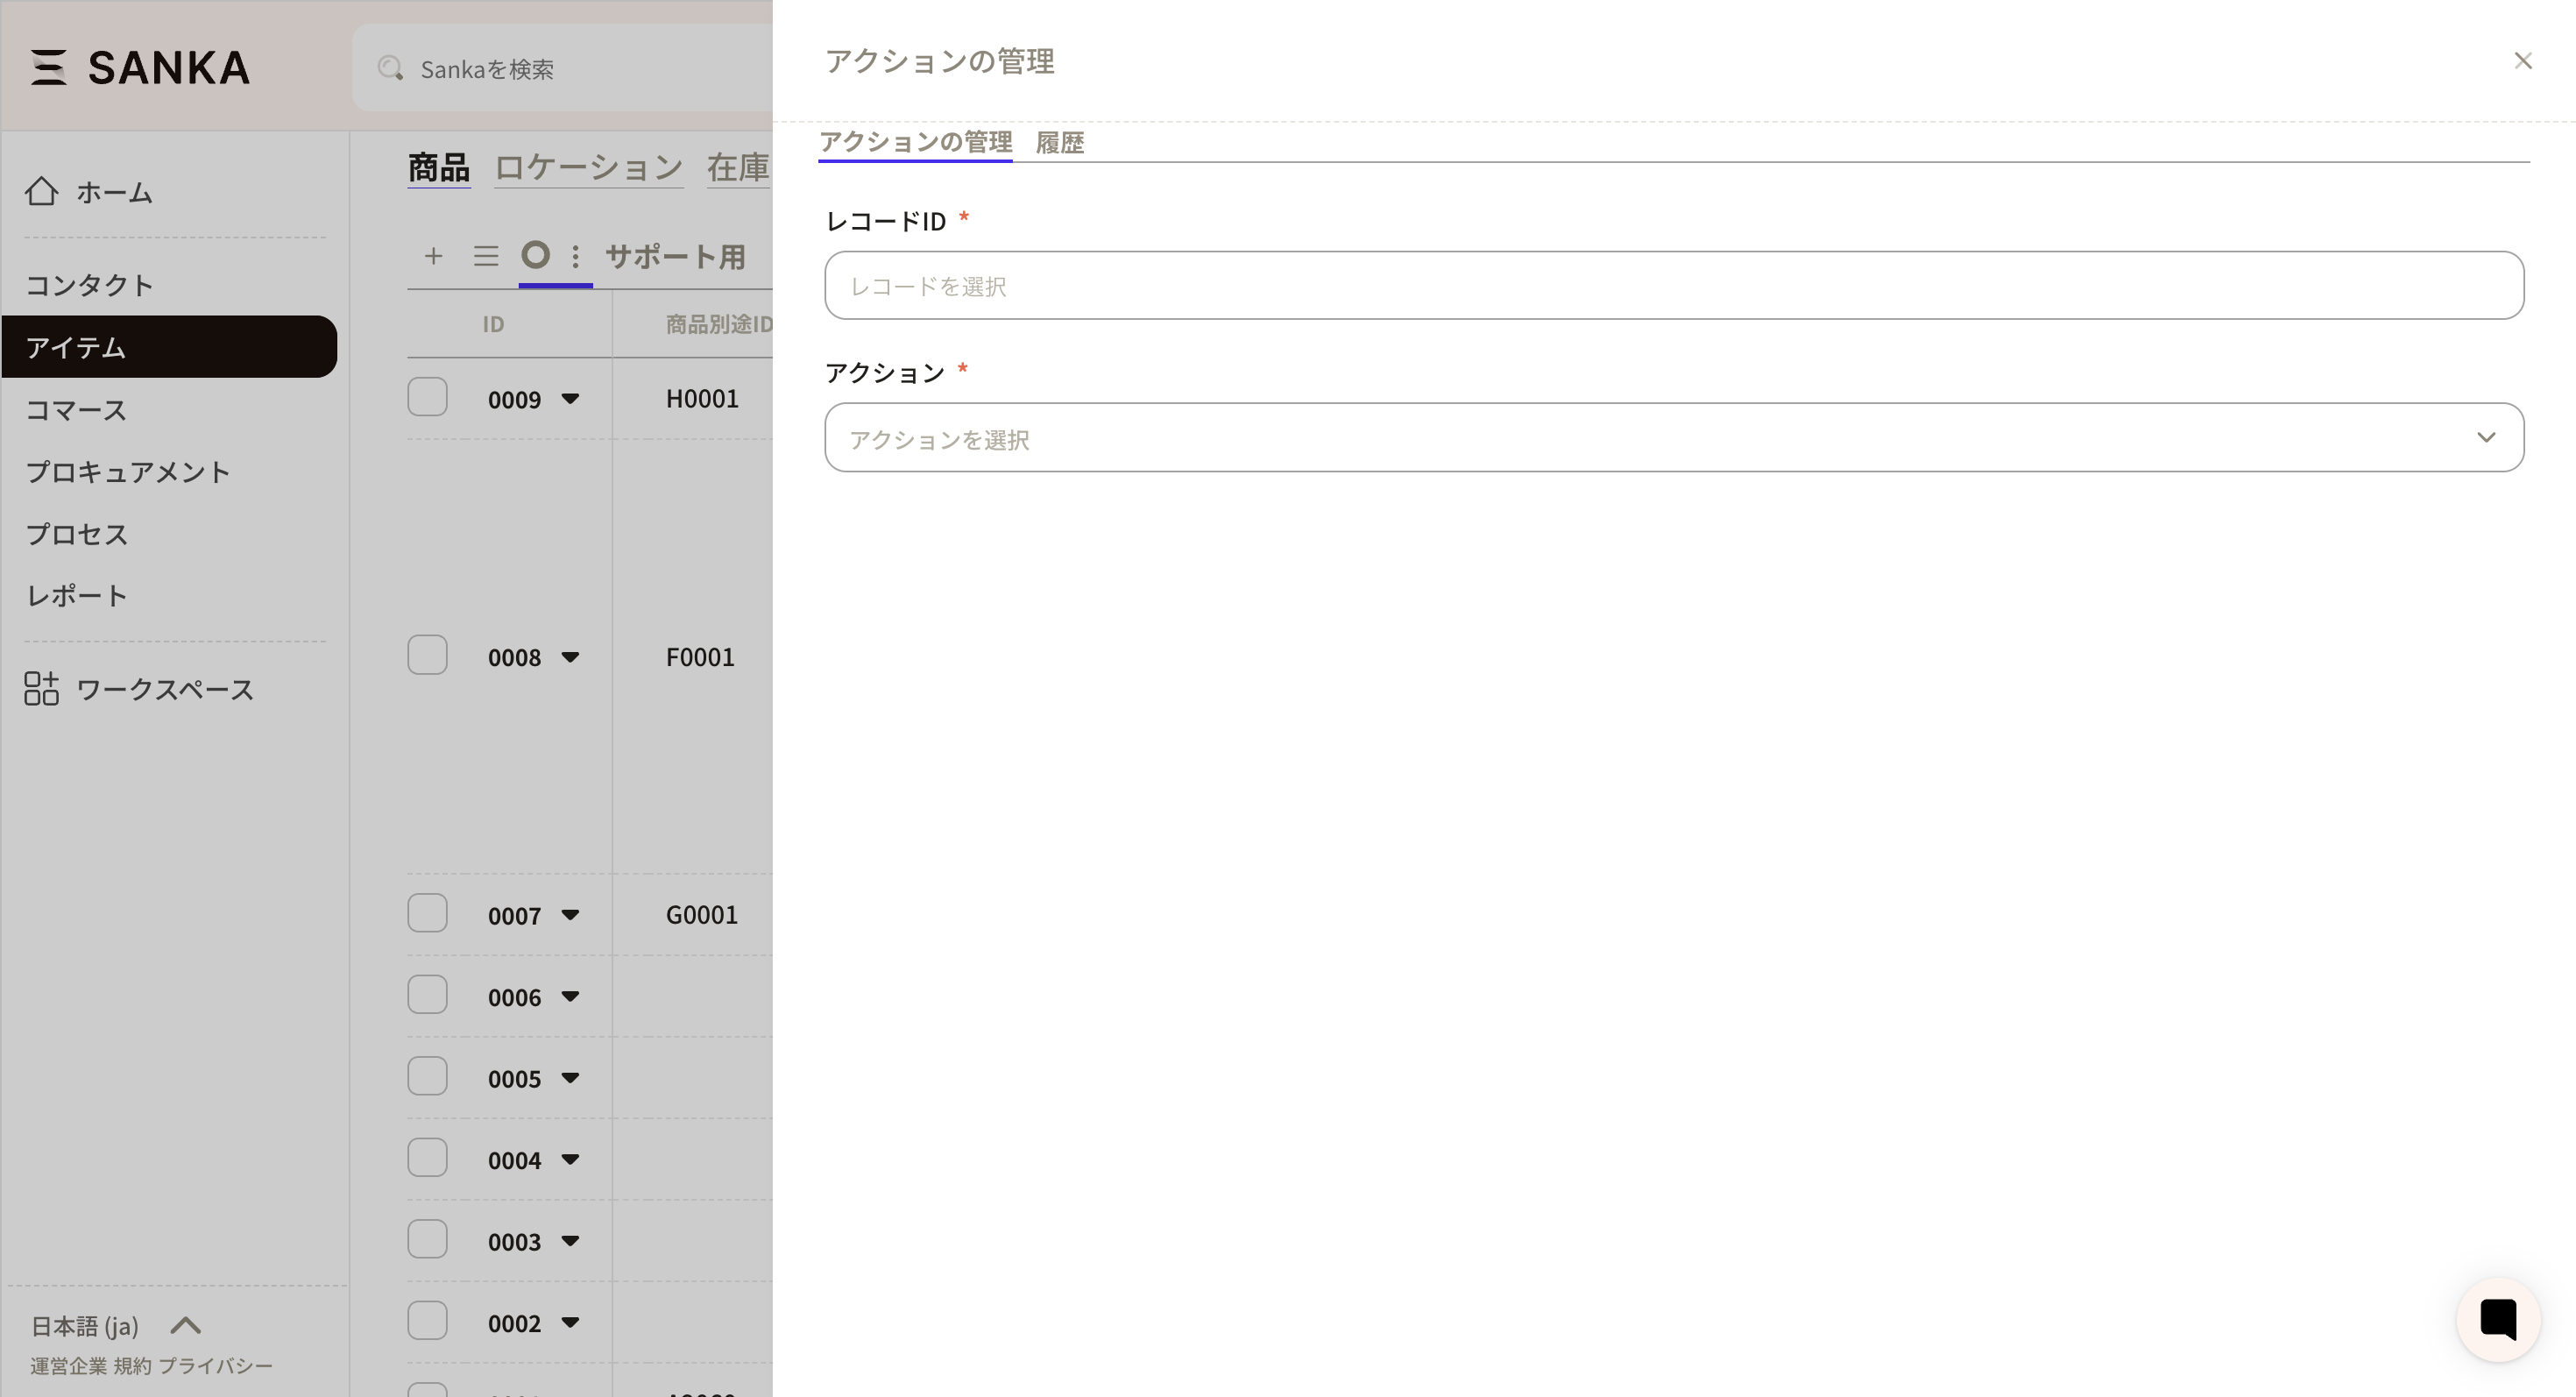Select the checkbox for row 0004
Image resolution: width=2576 pixels, height=1397 pixels.
tap(427, 1158)
